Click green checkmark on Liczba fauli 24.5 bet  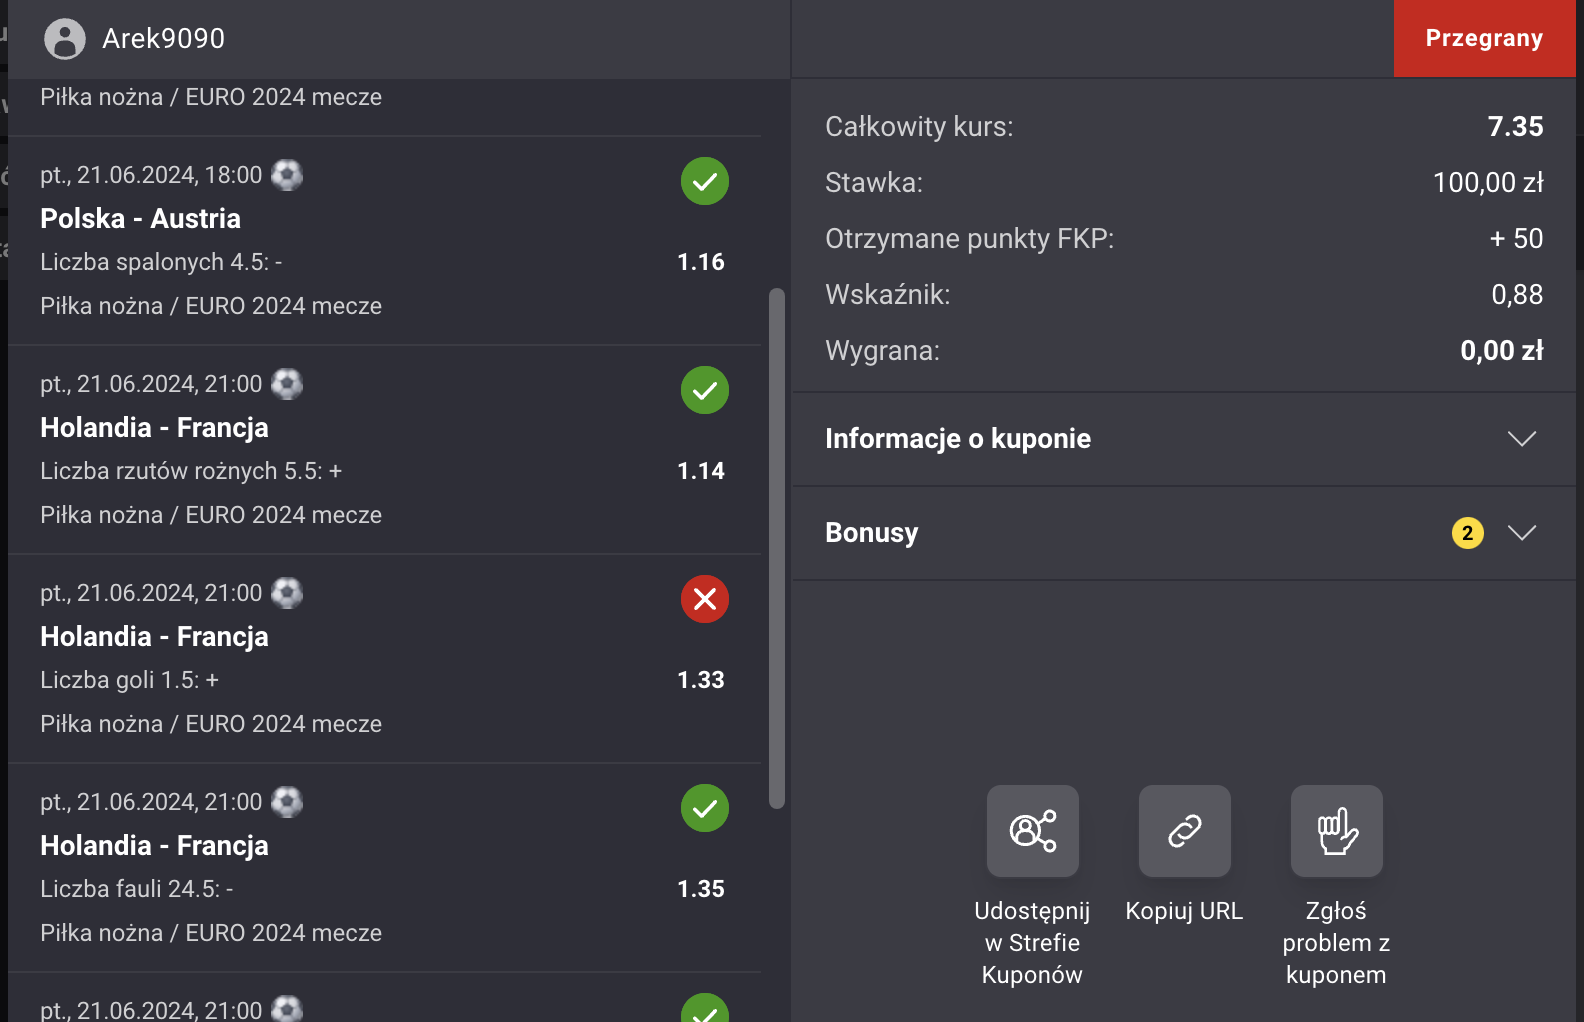704,808
